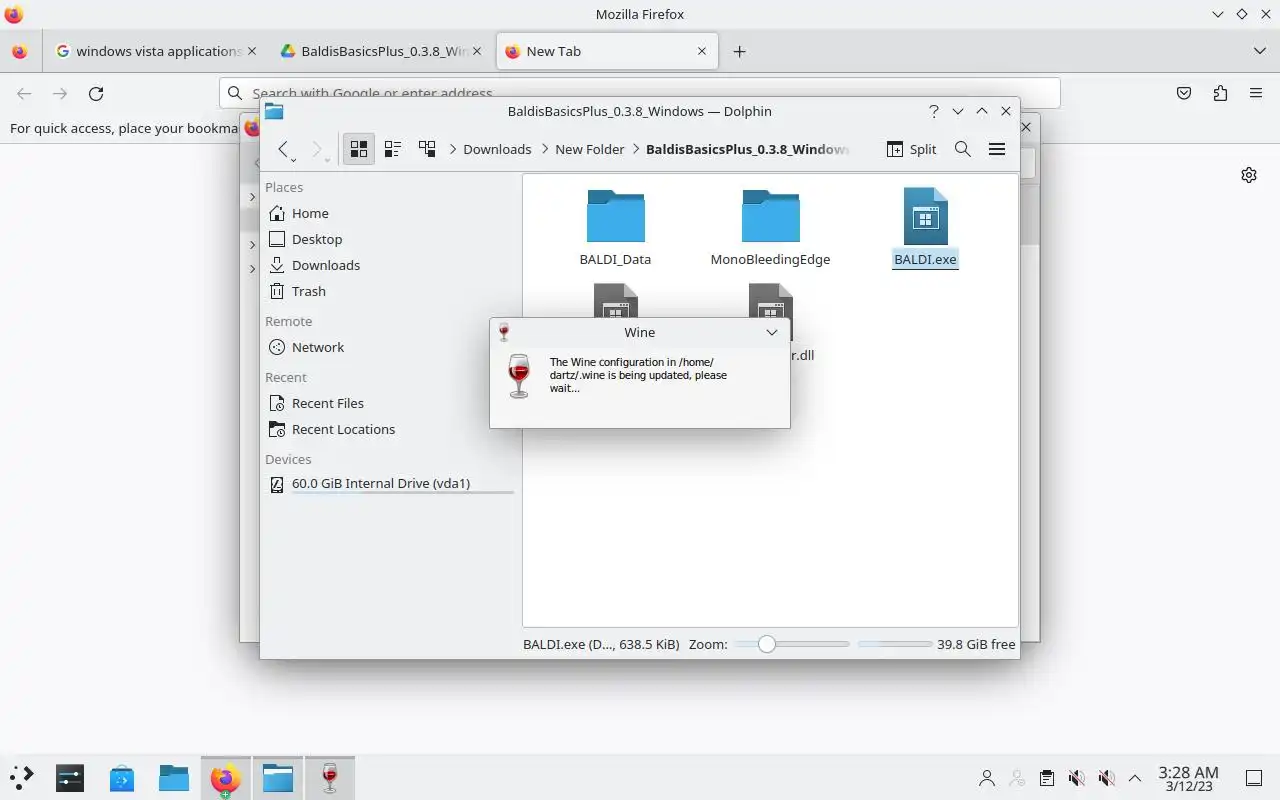Go forward in Dolphin folder history
Screen dimensions: 1280x800
pyautogui.click(x=318, y=149)
